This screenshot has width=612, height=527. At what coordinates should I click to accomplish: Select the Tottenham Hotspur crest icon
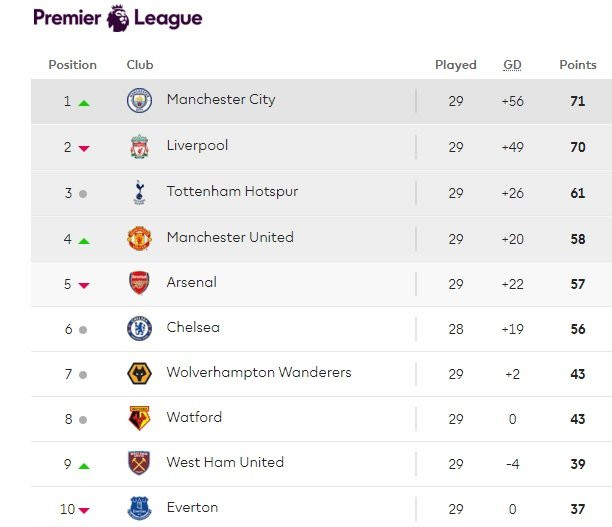pos(139,192)
